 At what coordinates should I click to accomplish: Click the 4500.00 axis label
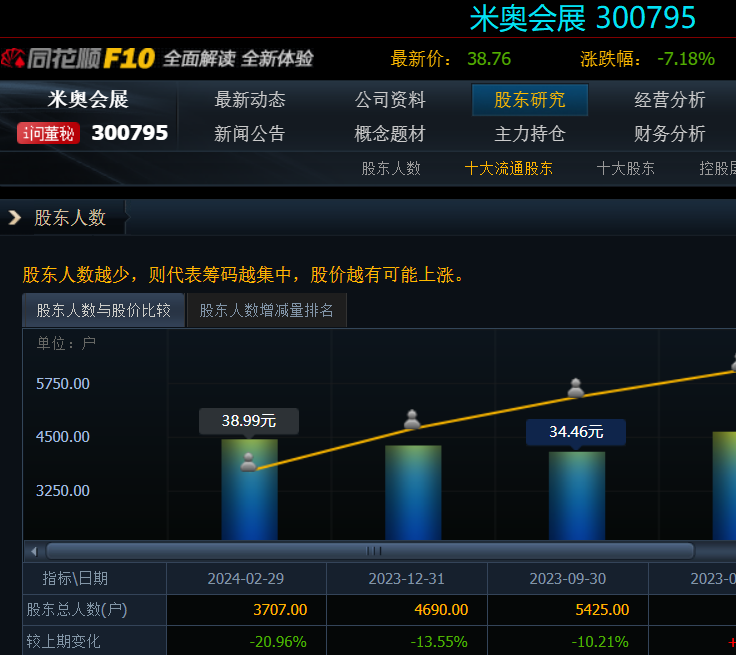click(63, 437)
